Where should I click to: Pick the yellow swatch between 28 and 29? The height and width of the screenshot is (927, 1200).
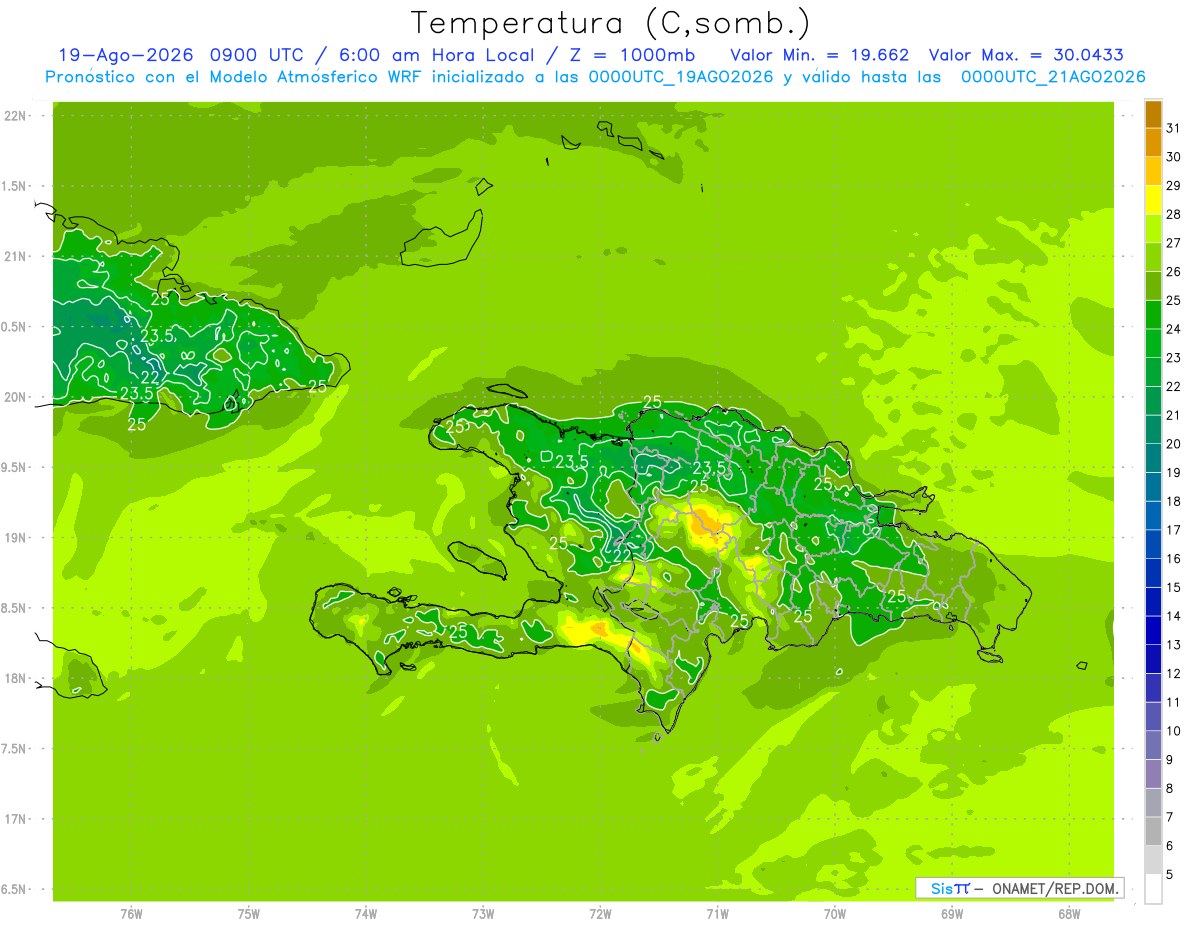1153,200
